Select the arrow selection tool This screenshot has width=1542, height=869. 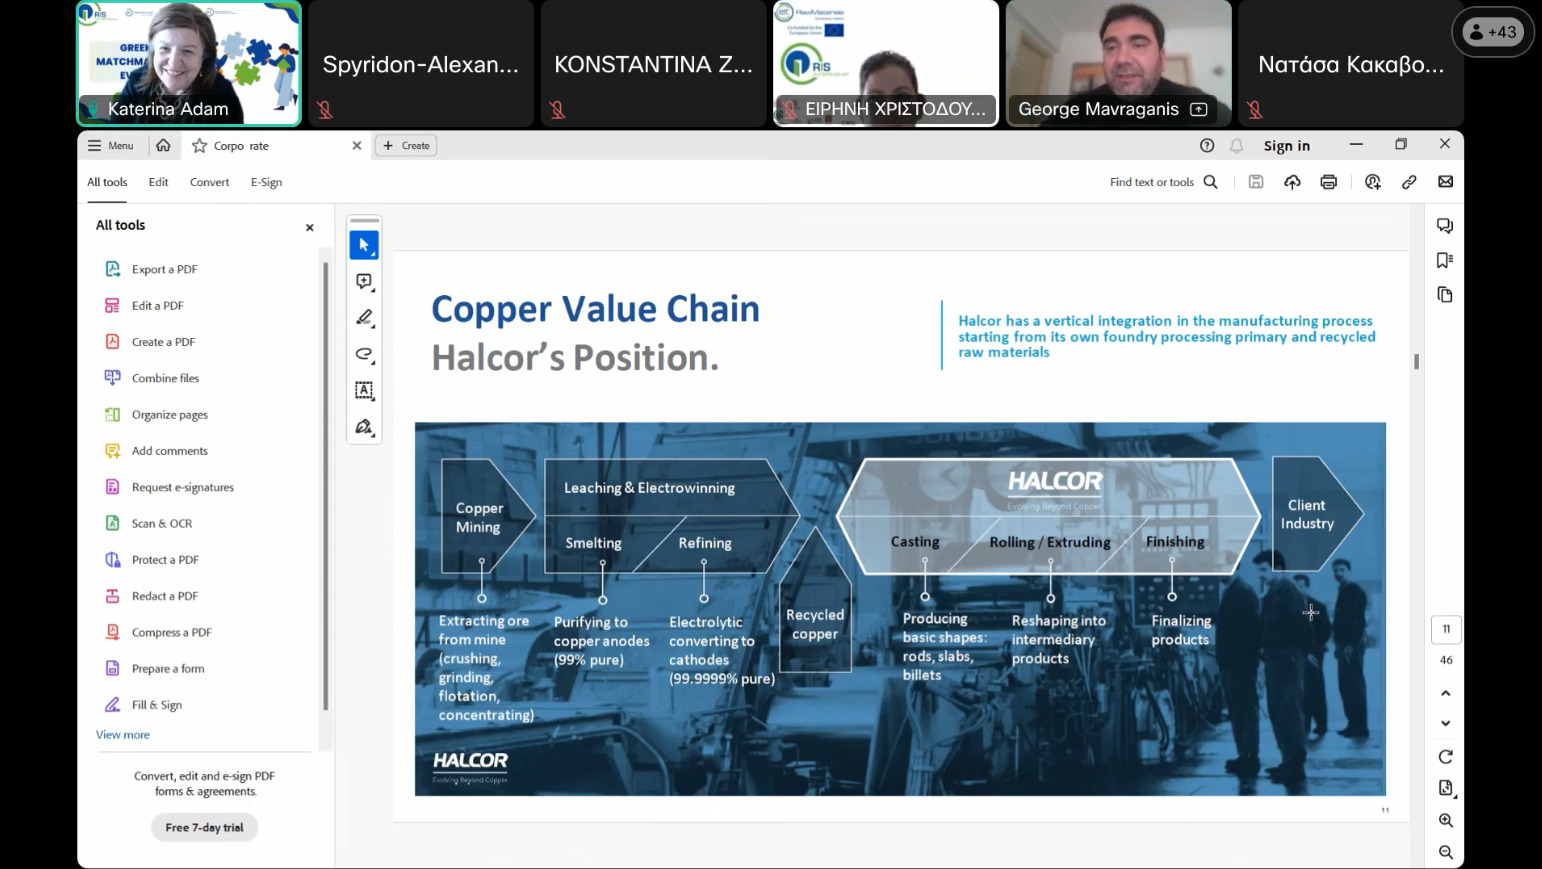coord(364,245)
